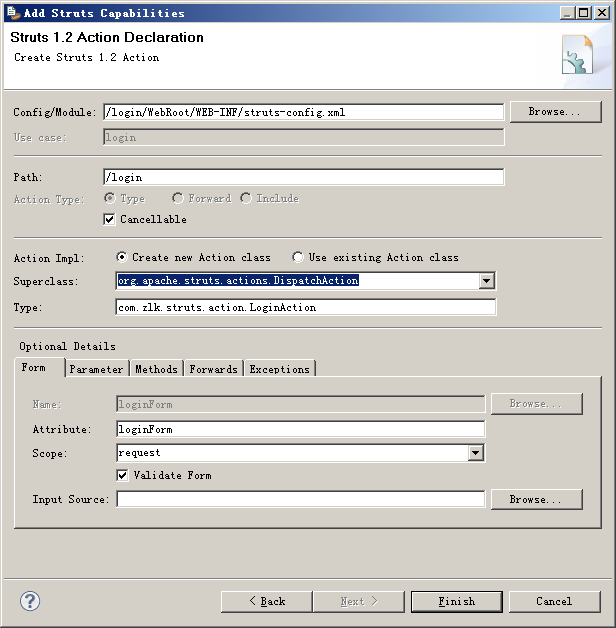This screenshot has width=616, height=628.
Task: Click the Path input field
Action: pyautogui.click(x=304, y=177)
